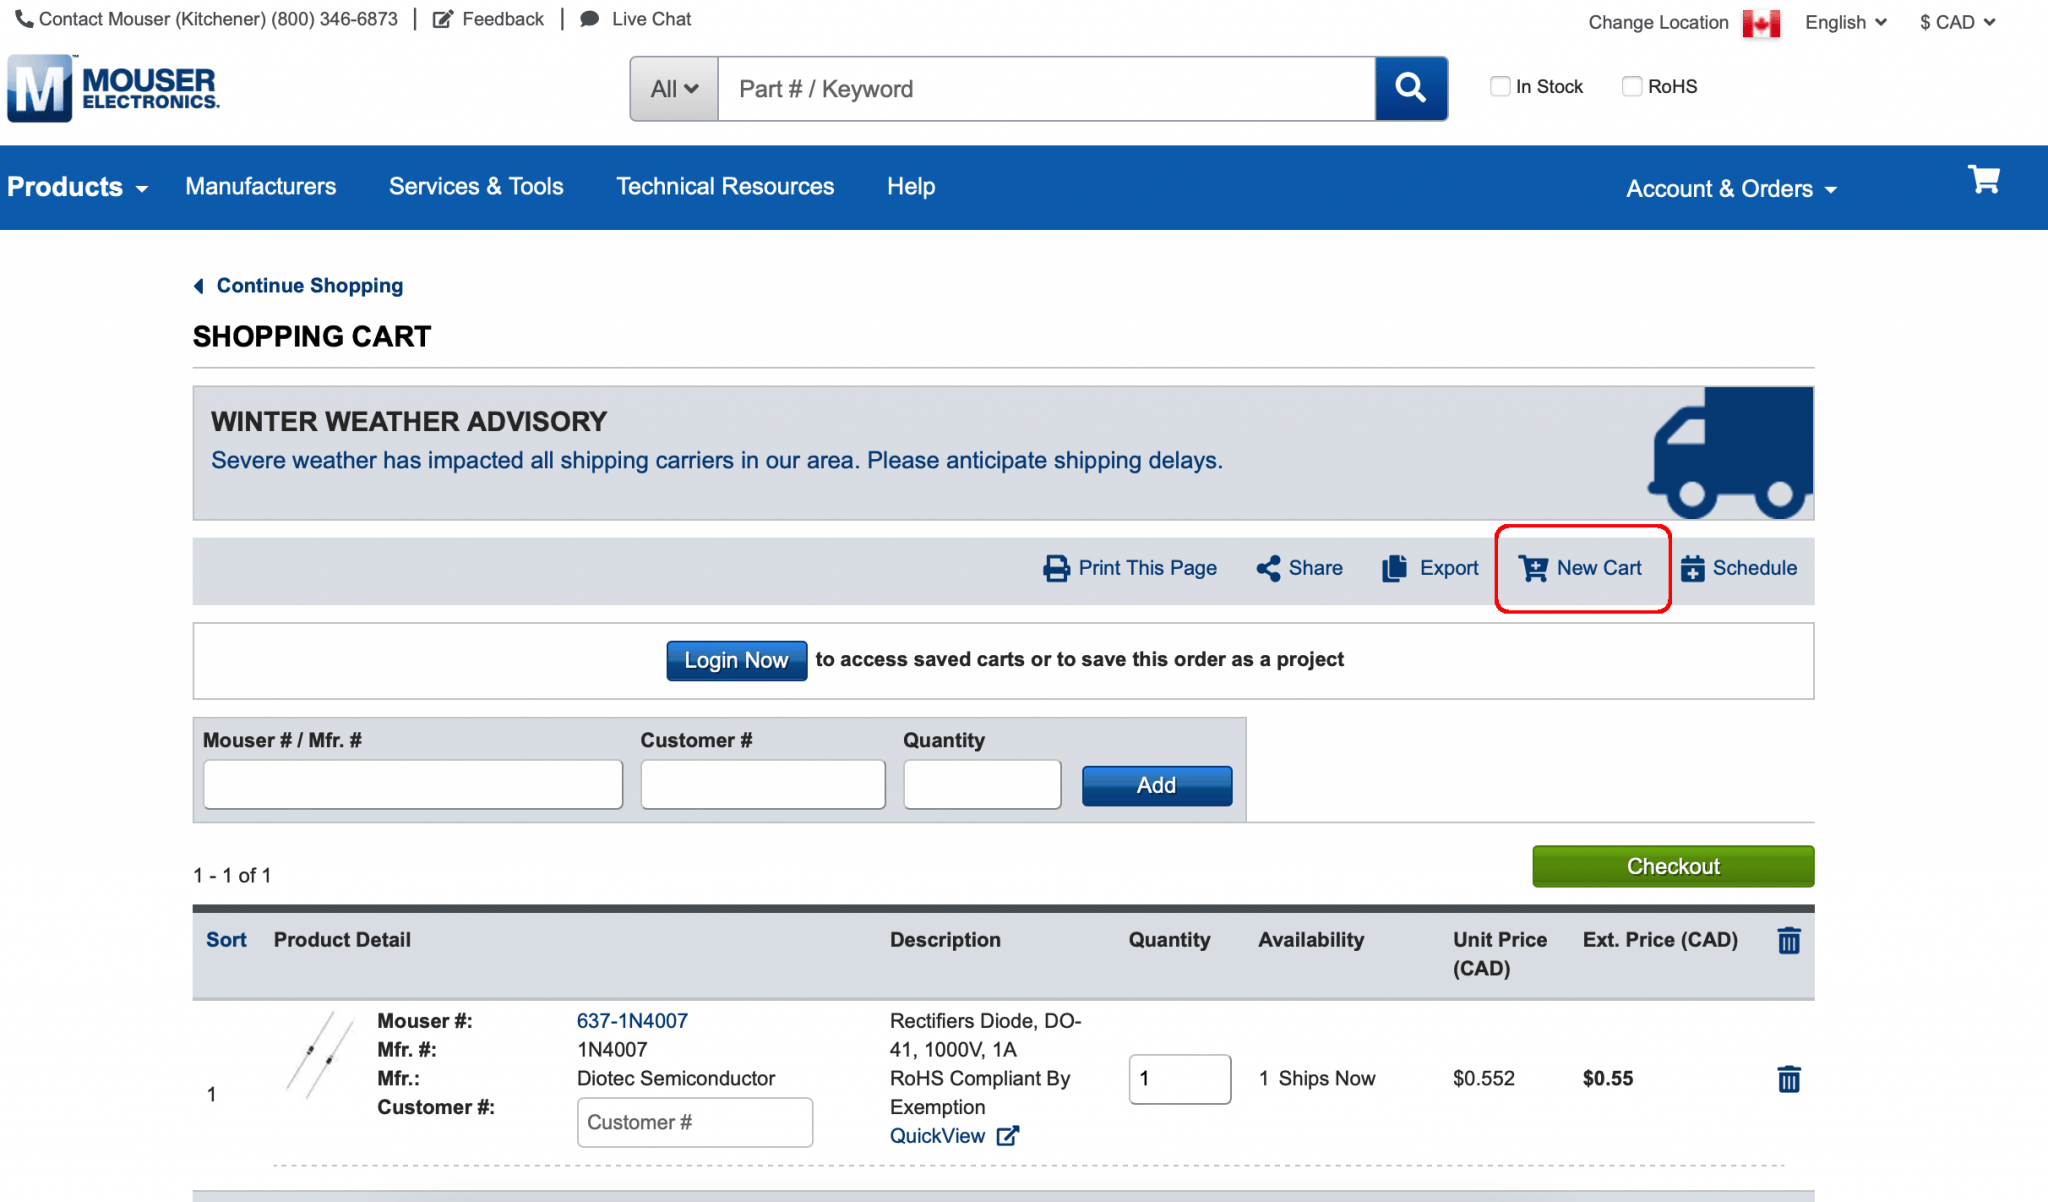The image size is (2048, 1202).
Task: Click the Export documents icon
Action: 1394,568
